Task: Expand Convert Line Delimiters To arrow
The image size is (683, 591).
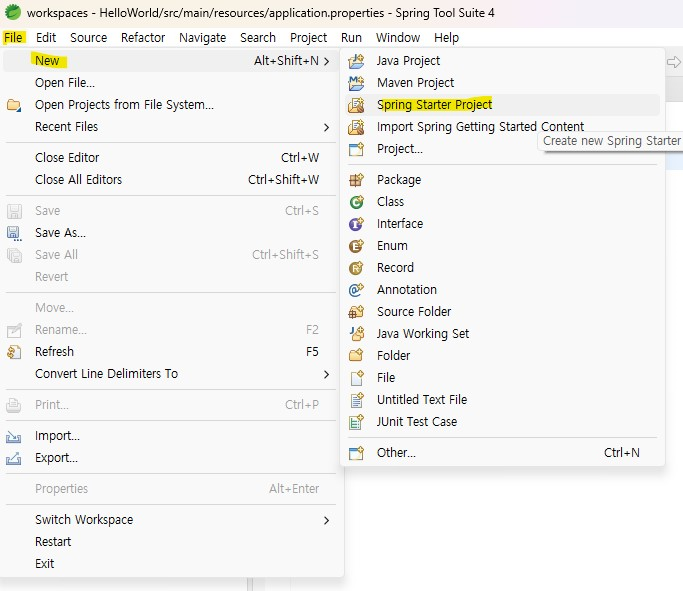Action: point(326,374)
